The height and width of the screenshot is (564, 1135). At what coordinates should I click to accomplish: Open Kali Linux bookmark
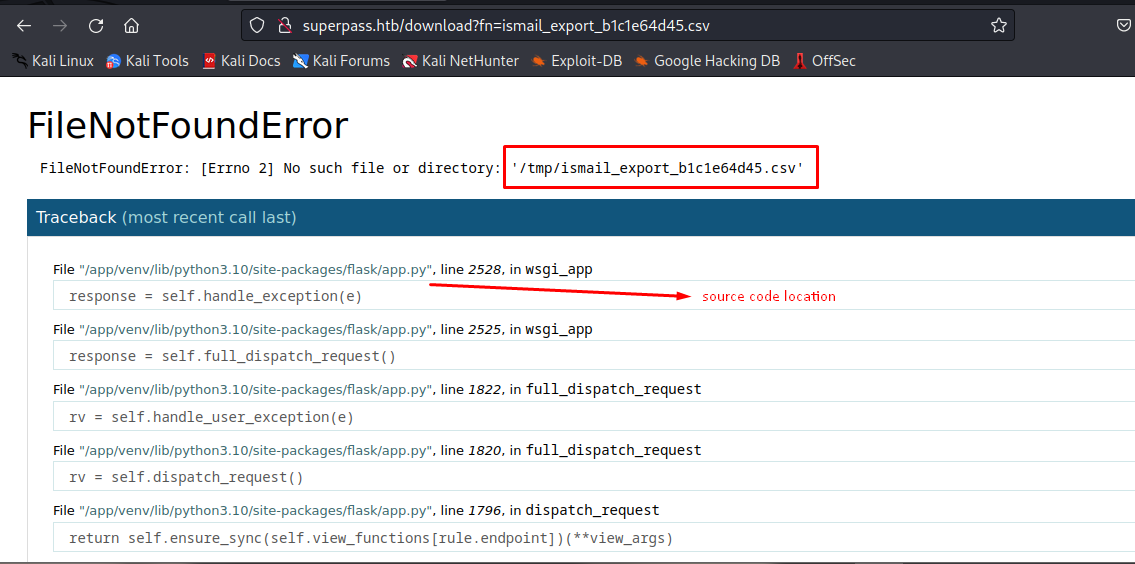53,61
